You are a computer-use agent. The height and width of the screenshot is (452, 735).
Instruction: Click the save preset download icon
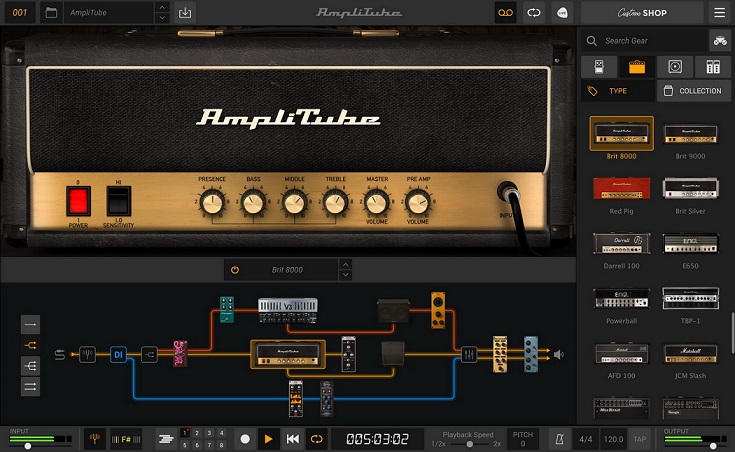coord(185,13)
